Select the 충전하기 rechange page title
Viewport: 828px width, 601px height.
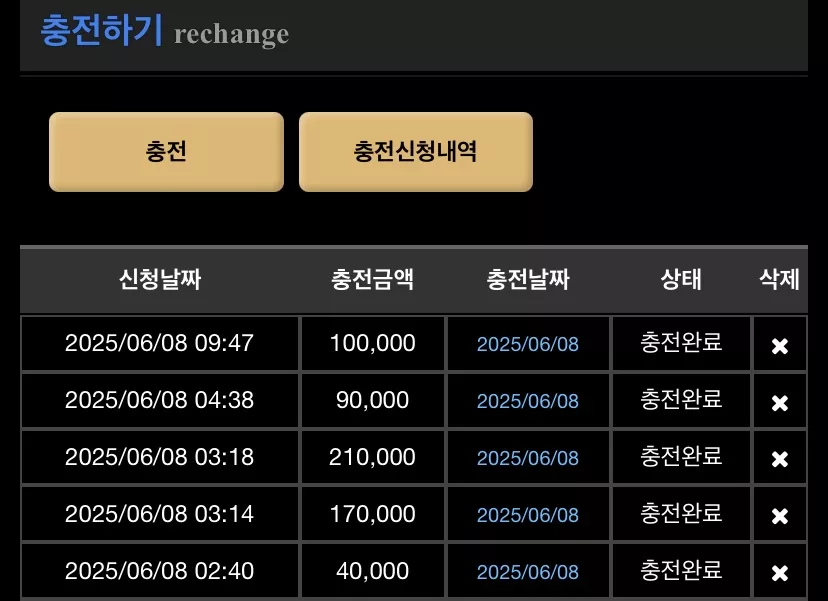[x=165, y=31]
